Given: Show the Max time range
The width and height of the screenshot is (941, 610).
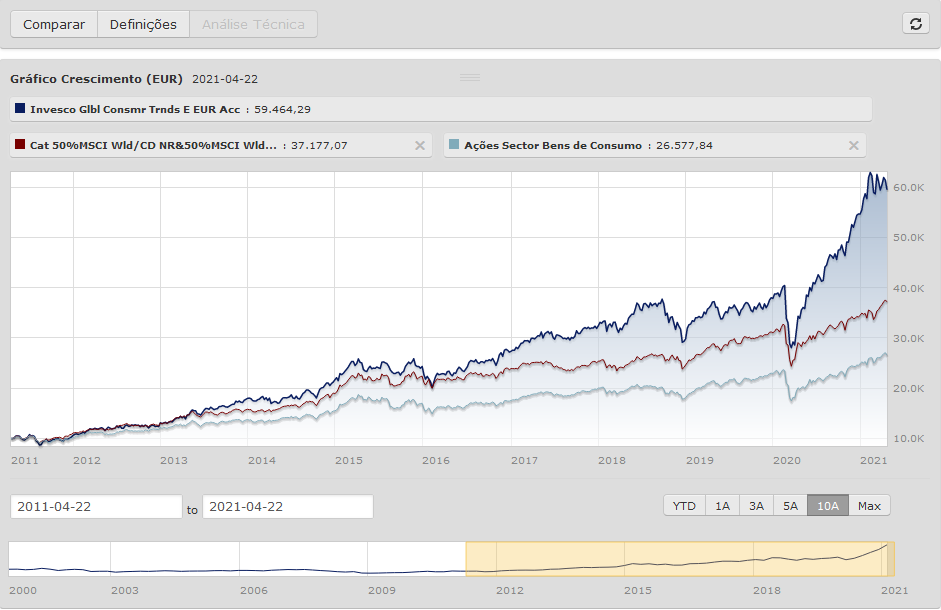Looking at the screenshot, I should pos(869,506).
